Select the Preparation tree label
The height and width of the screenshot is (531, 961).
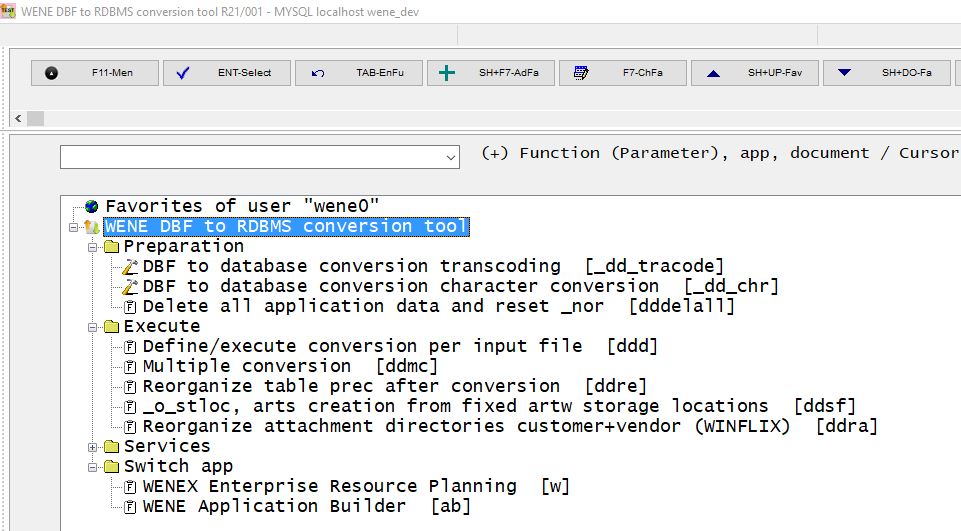(184, 246)
